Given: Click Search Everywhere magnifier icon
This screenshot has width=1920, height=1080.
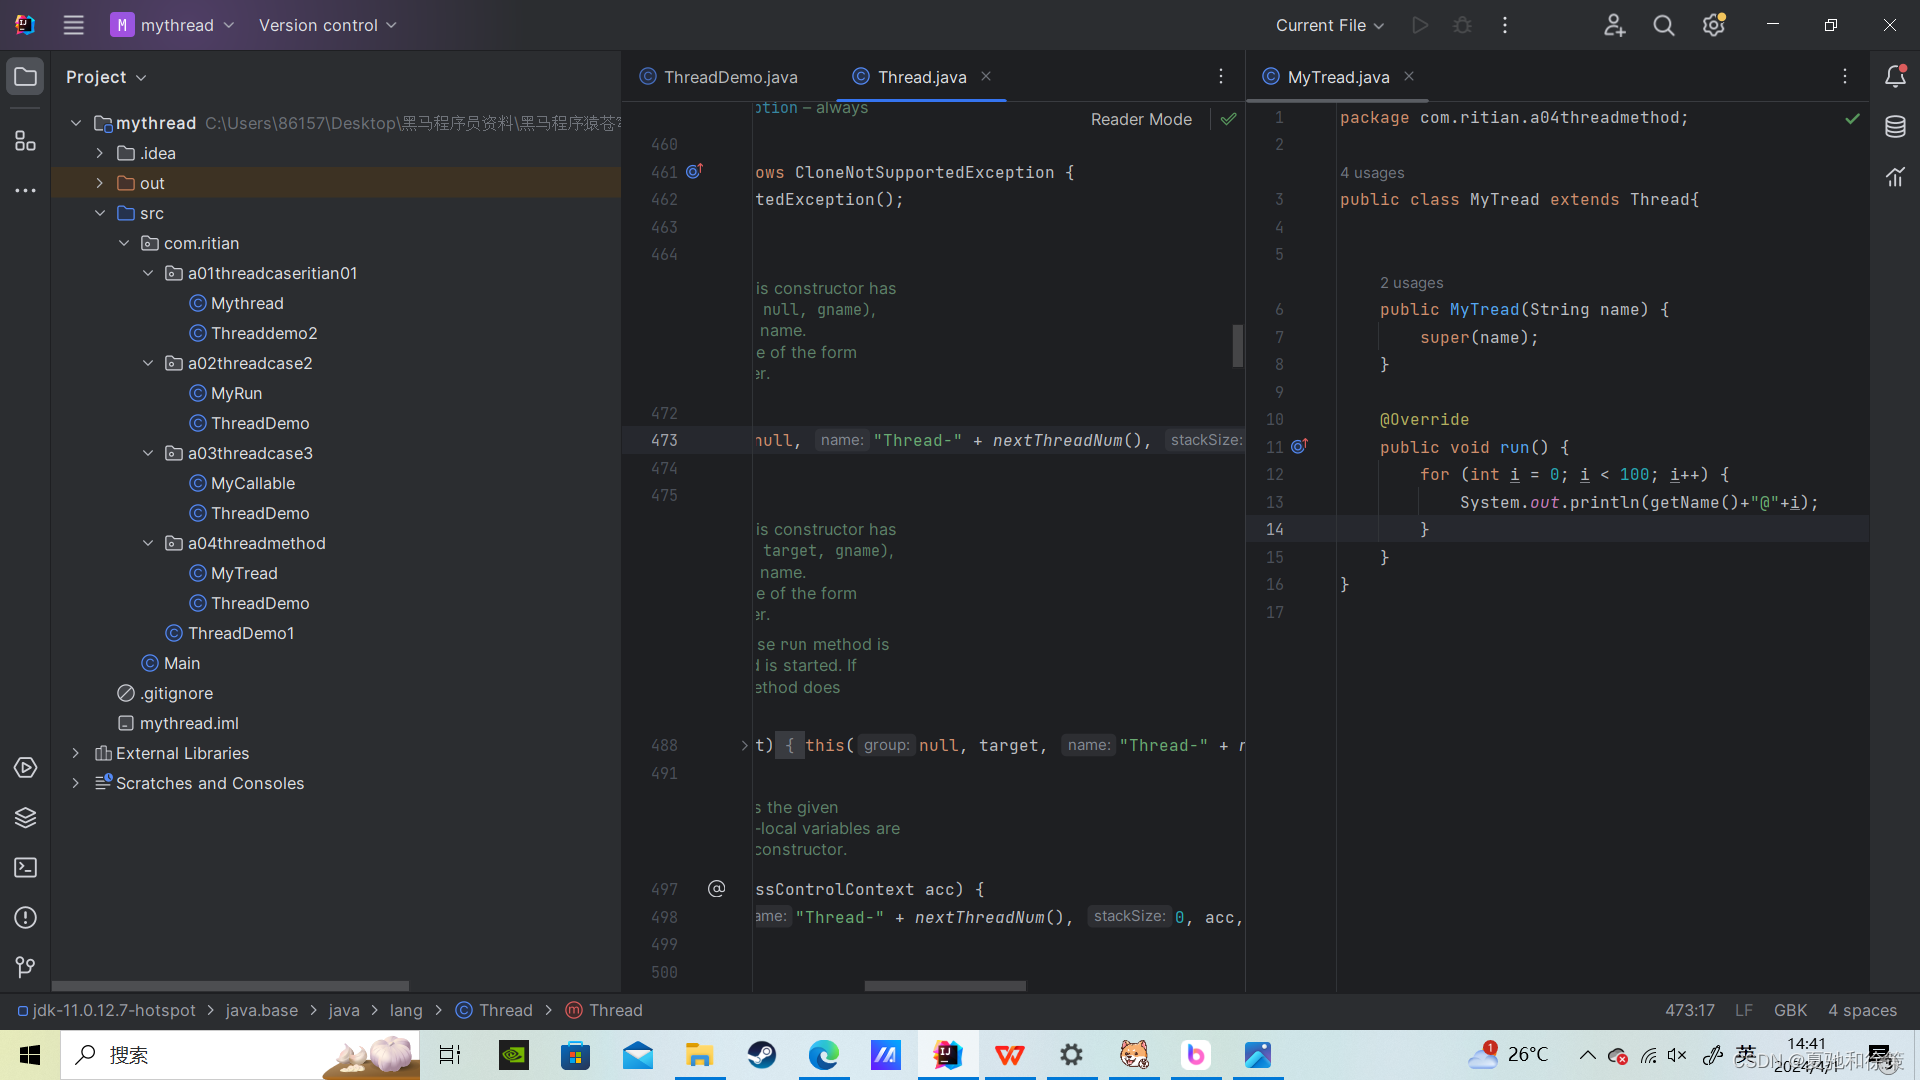Looking at the screenshot, I should [x=1664, y=26].
